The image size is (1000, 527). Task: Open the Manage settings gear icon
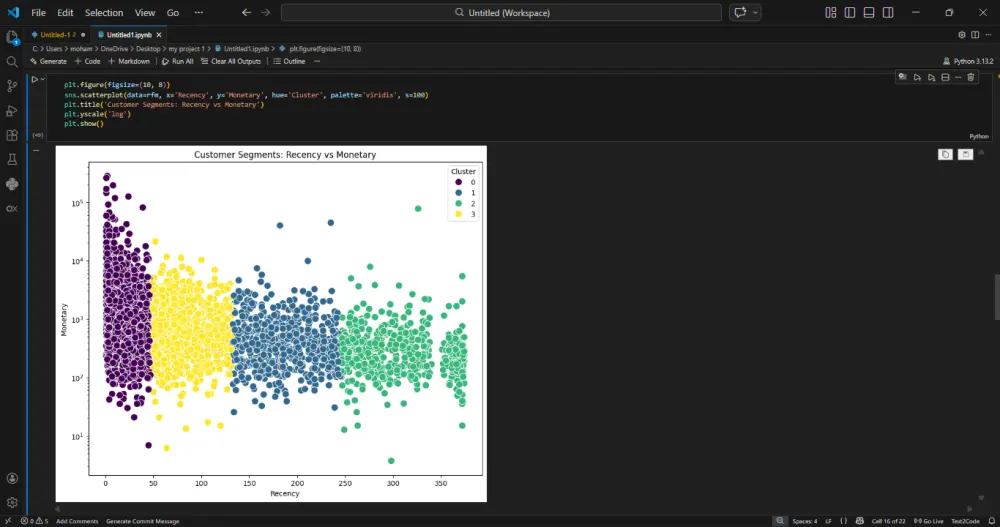tap(12, 502)
